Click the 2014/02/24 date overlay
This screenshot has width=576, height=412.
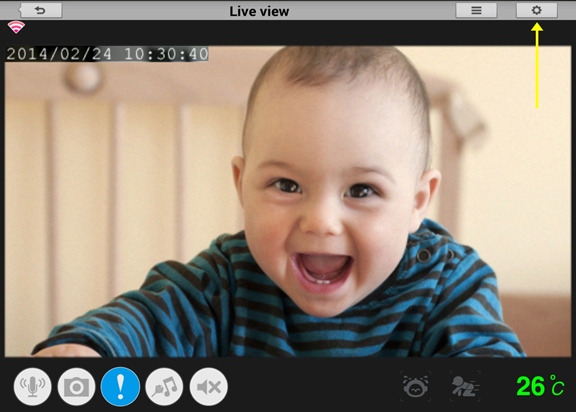(x=59, y=54)
